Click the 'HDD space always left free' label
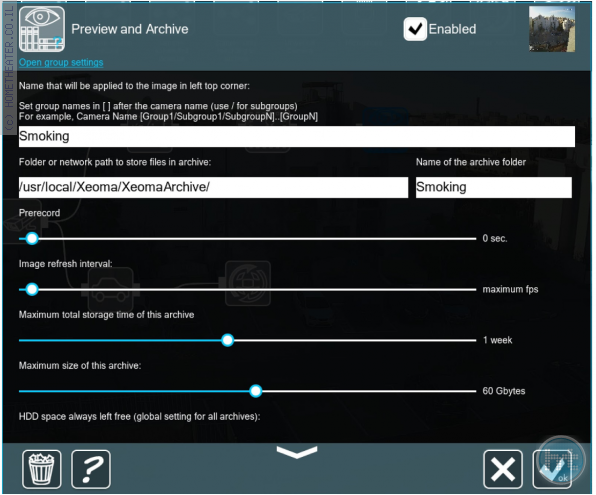Screen dimensions: 596x495 tap(139, 417)
